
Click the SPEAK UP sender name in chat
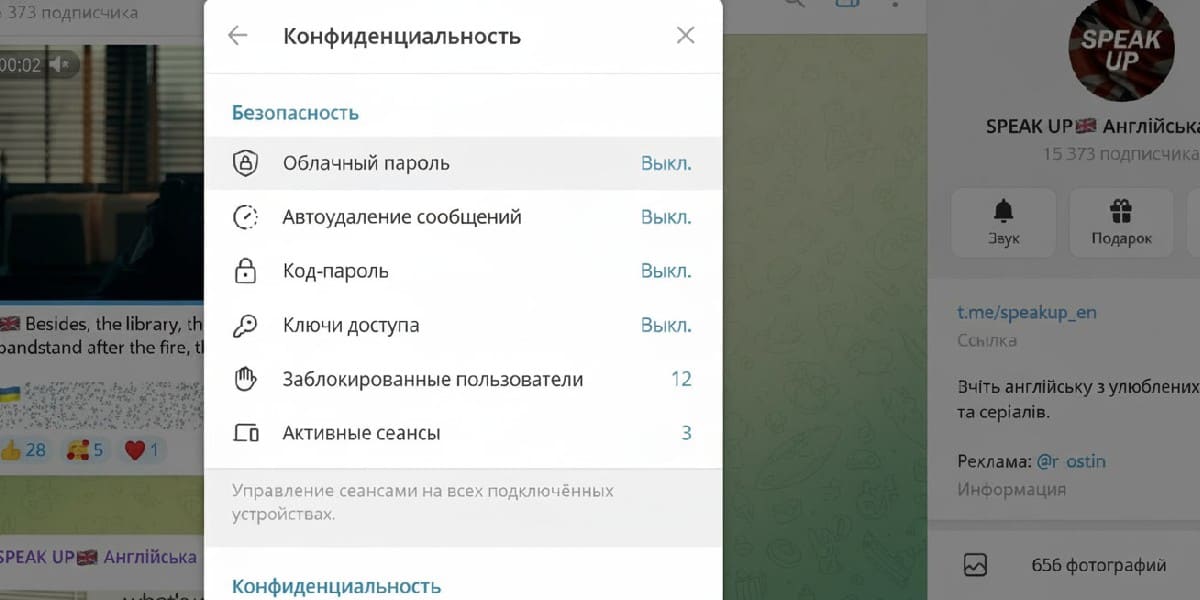tap(98, 557)
